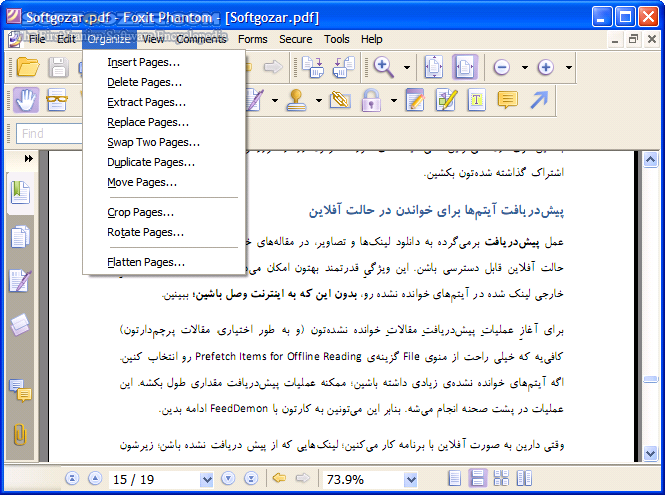Click the form edit pencil-check icon
665x495 pixels.
(446, 100)
